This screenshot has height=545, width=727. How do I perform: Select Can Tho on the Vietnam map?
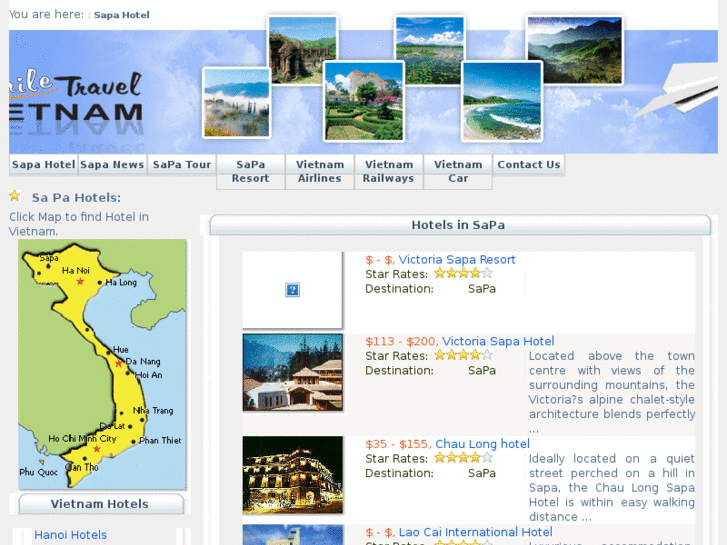point(82,467)
